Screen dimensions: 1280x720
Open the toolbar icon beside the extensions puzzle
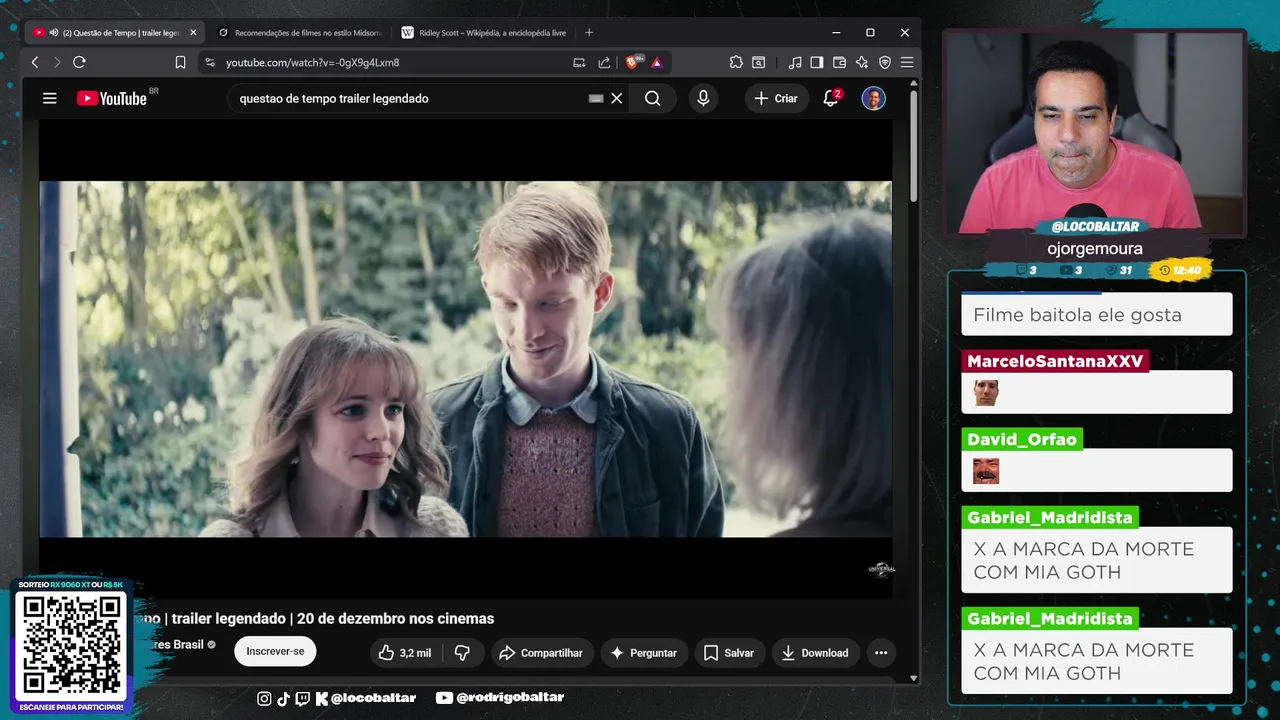759,62
